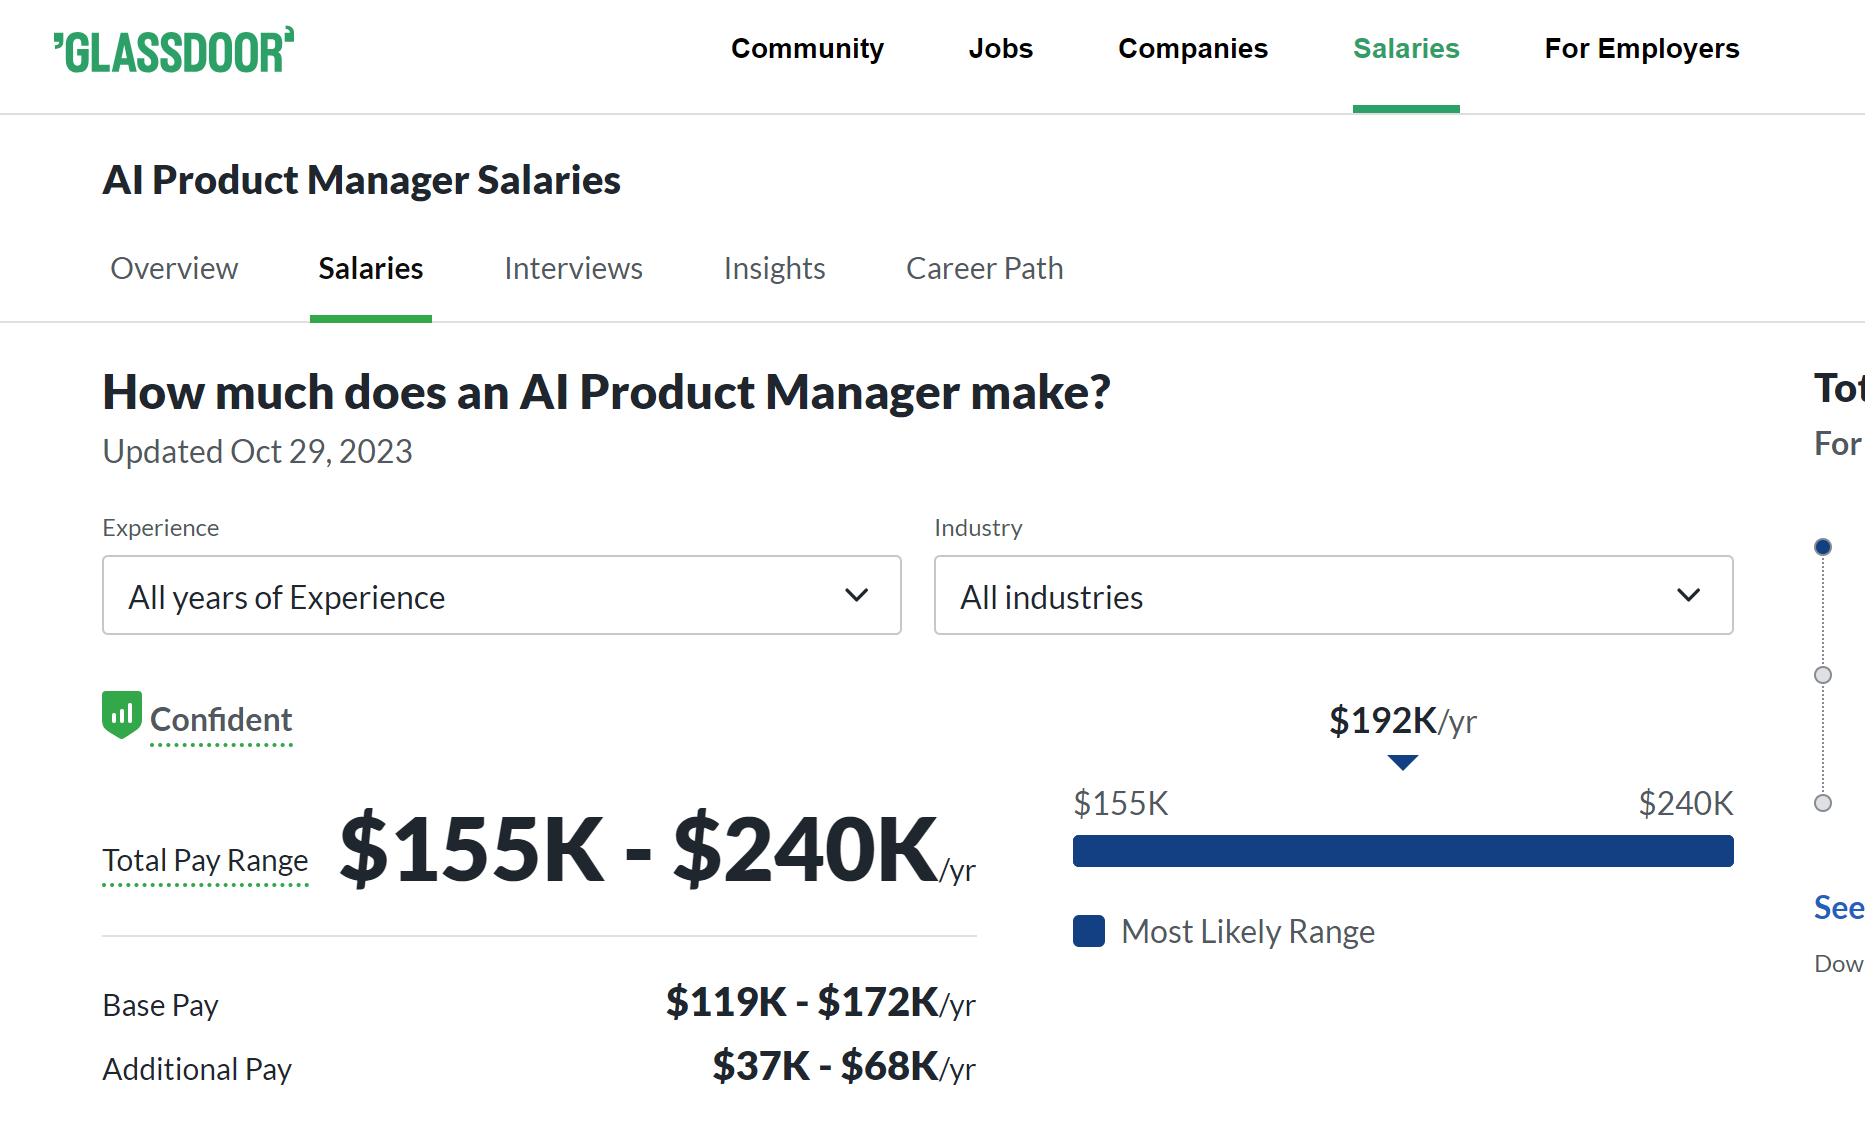Open the Insights tab
Viewport: 1865px width, 1128px height.
774,268
